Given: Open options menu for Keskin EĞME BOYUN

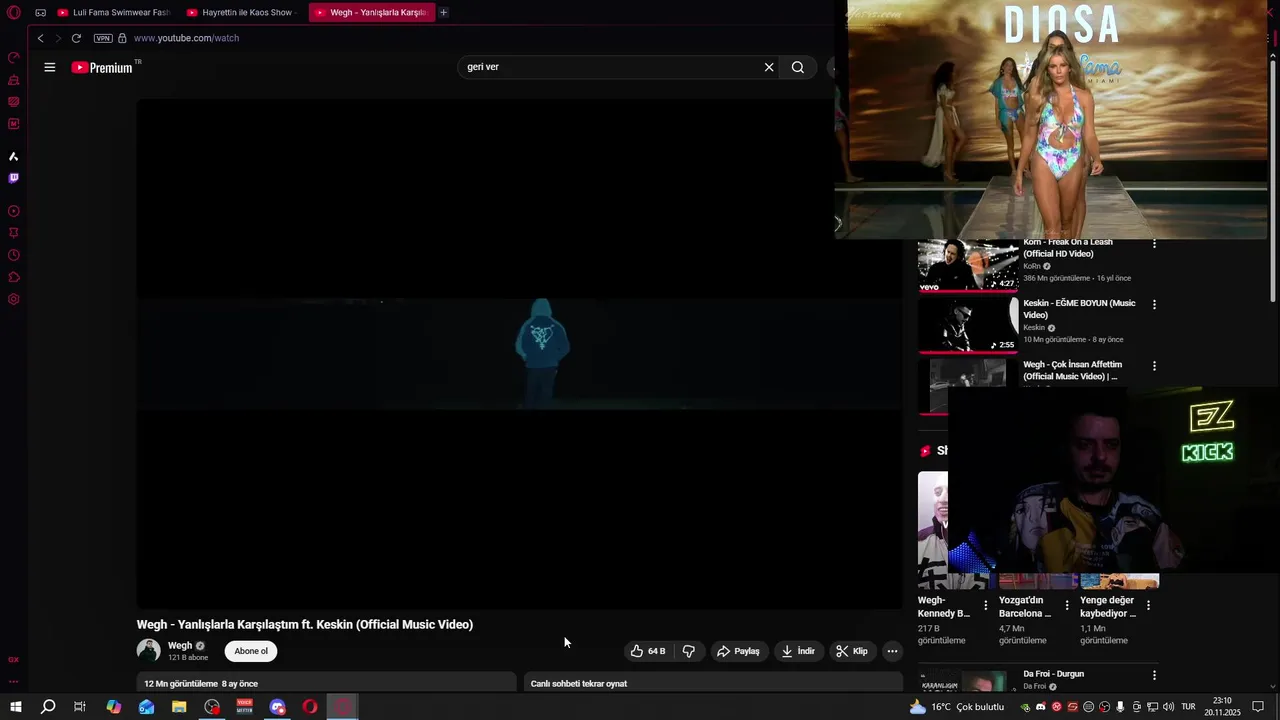Looking at the screenshot, I should (1154, 304).
